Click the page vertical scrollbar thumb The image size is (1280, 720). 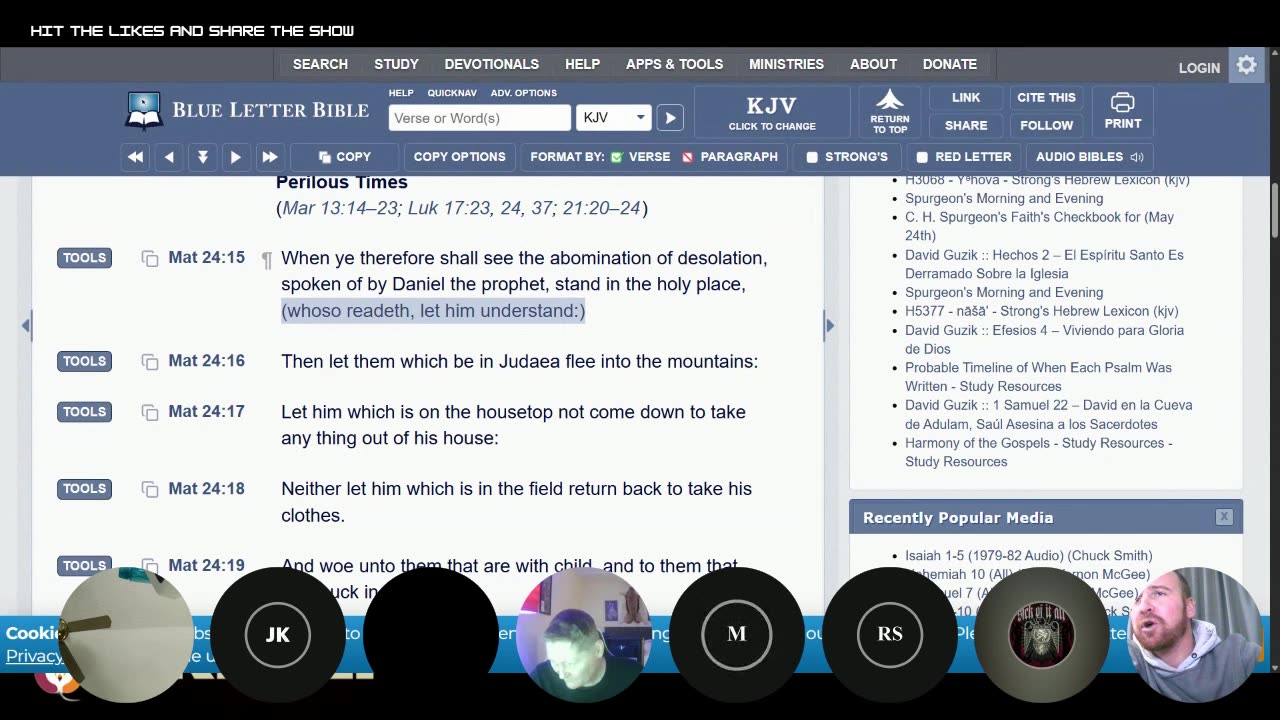(1274, 211)
